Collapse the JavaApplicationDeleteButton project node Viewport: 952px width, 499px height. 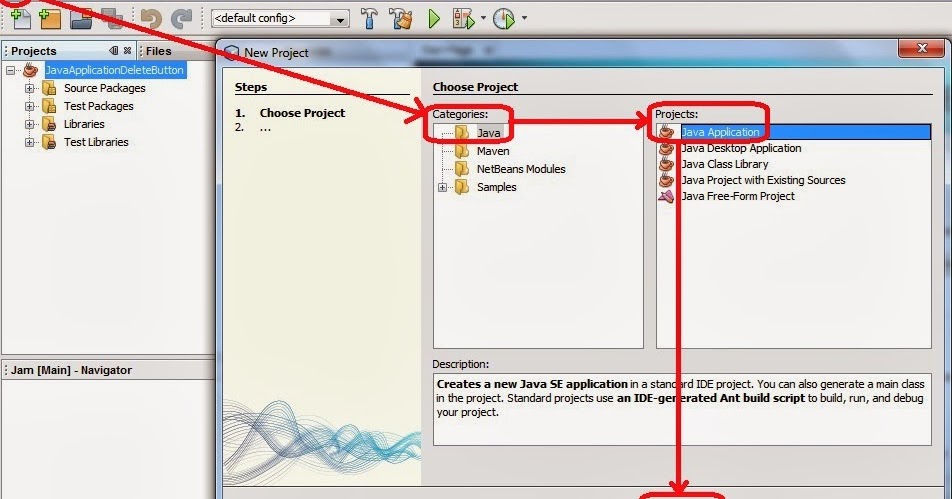(10, 70)
